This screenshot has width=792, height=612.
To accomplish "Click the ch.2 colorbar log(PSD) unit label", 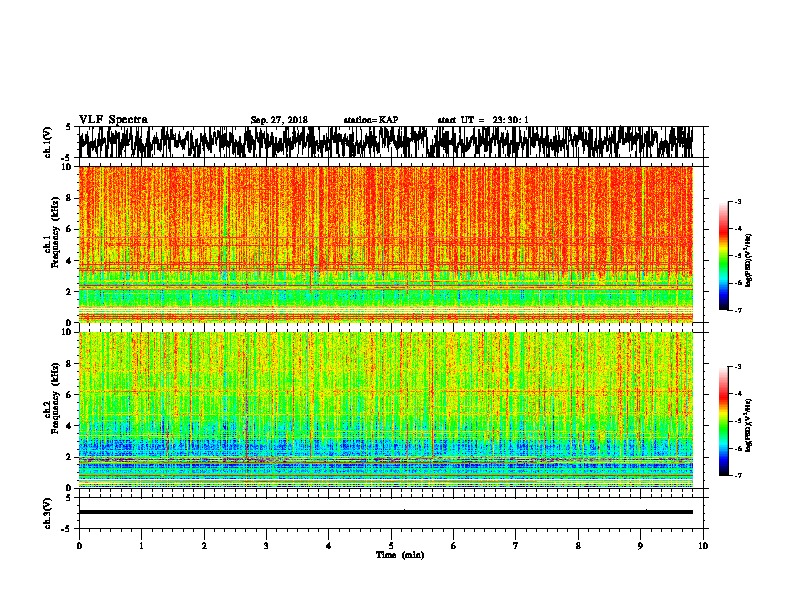I will pos(748,425).
